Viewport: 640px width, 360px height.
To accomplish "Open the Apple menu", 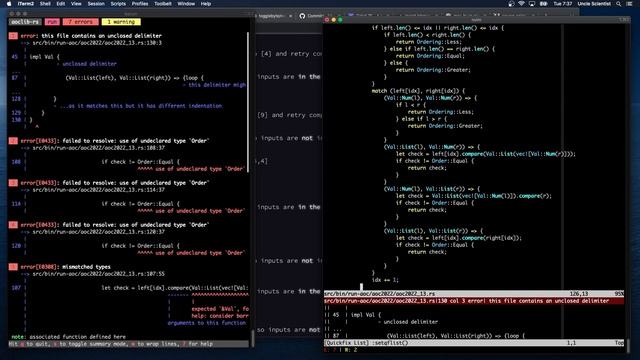I will point(9,4).
